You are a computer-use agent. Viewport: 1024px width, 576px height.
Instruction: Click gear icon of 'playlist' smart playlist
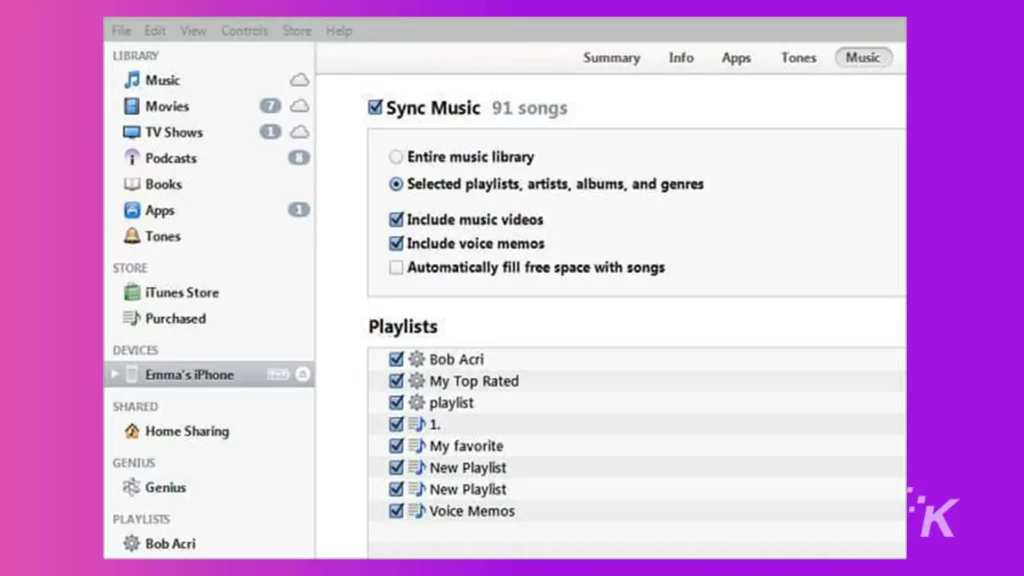pyautogui.click(x=417, y=402)
